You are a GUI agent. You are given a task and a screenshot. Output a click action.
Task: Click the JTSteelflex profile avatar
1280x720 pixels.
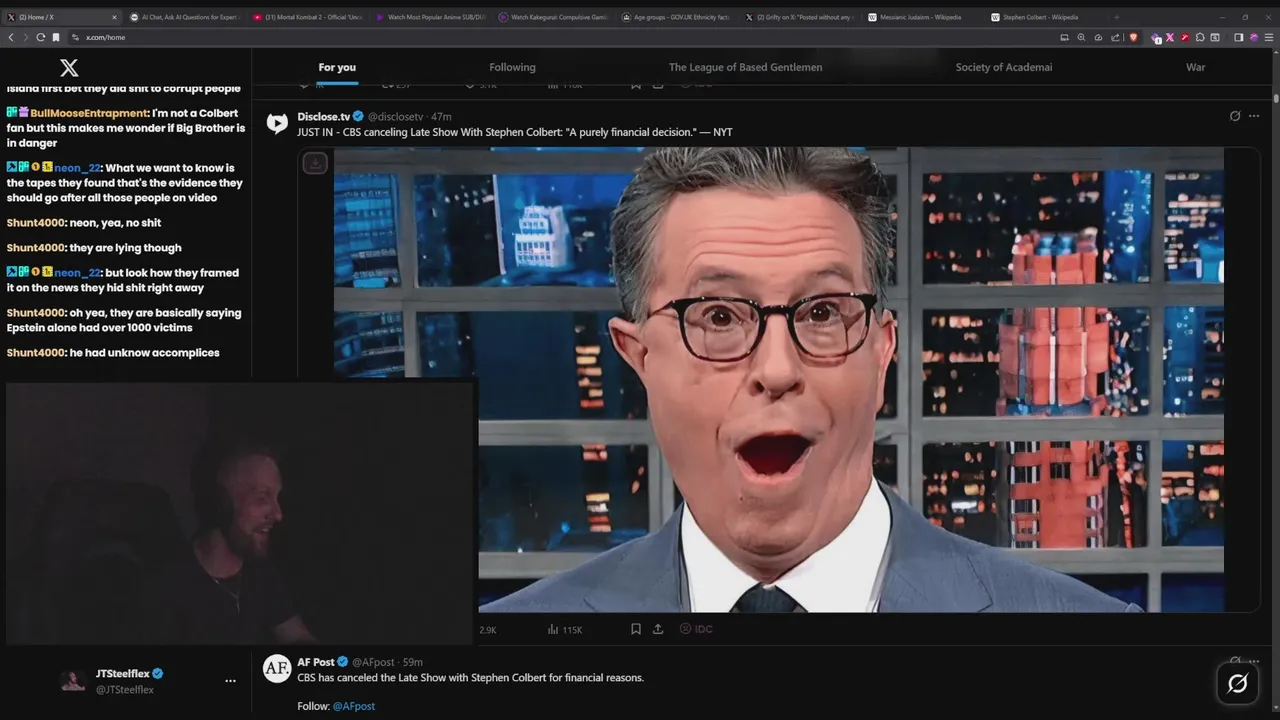(x=73, y=681)
